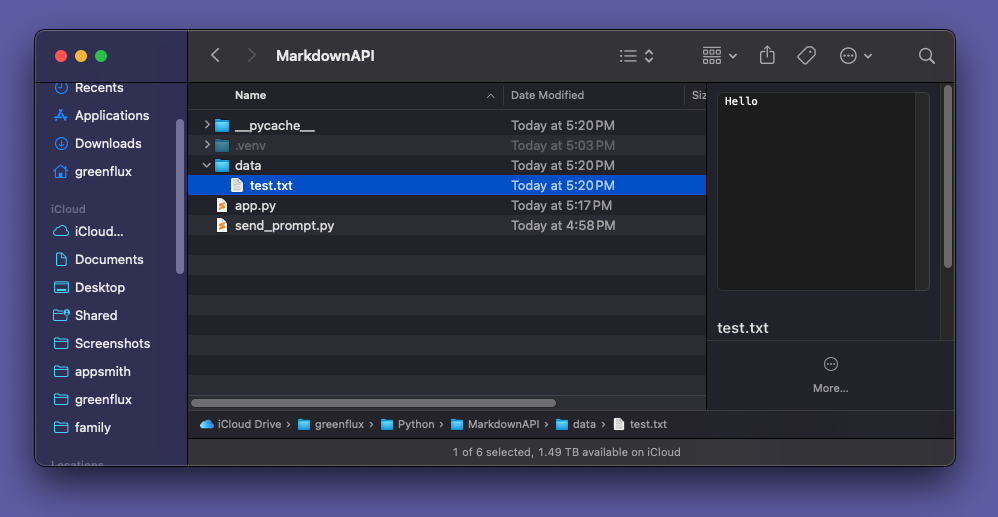This screenshot has width=998, height=517.
Task: Click the More ellipsis icon in preview
Action: pyautogui.click(x=830, y=365)
